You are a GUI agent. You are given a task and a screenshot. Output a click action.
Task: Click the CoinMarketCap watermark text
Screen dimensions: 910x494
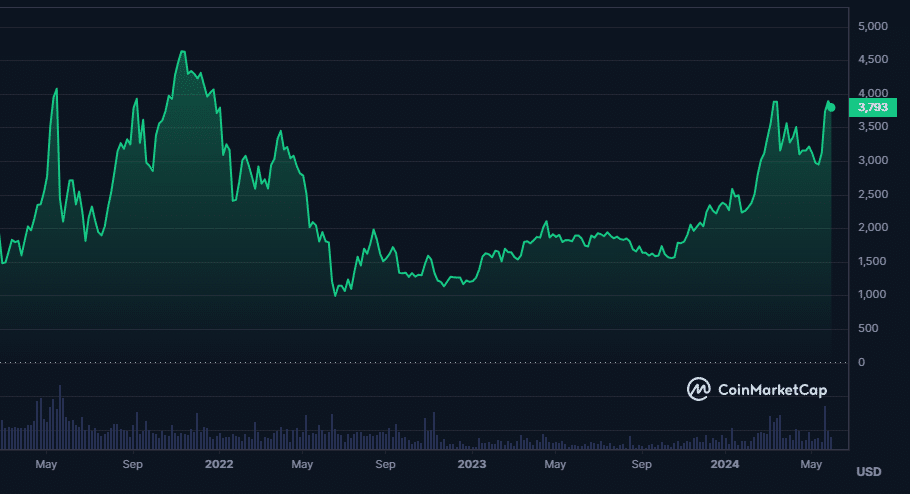click(x=773, y=389)
